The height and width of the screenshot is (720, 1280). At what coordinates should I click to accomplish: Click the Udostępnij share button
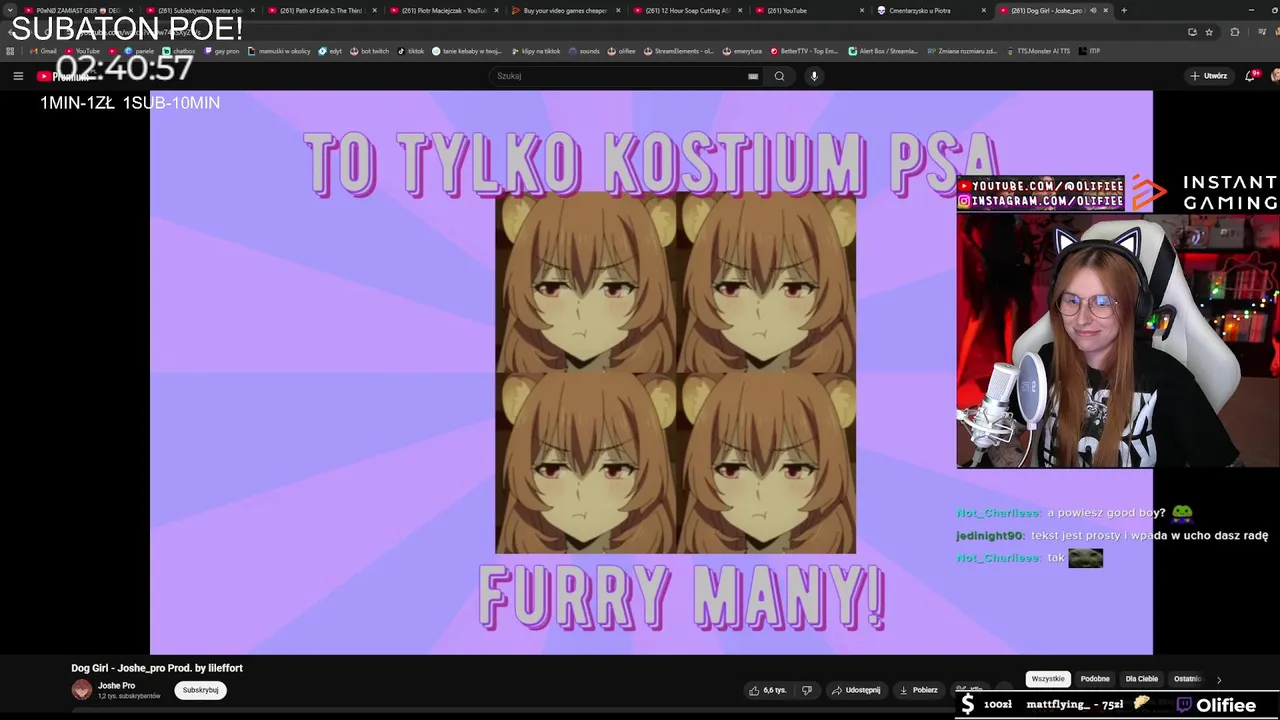856,690
